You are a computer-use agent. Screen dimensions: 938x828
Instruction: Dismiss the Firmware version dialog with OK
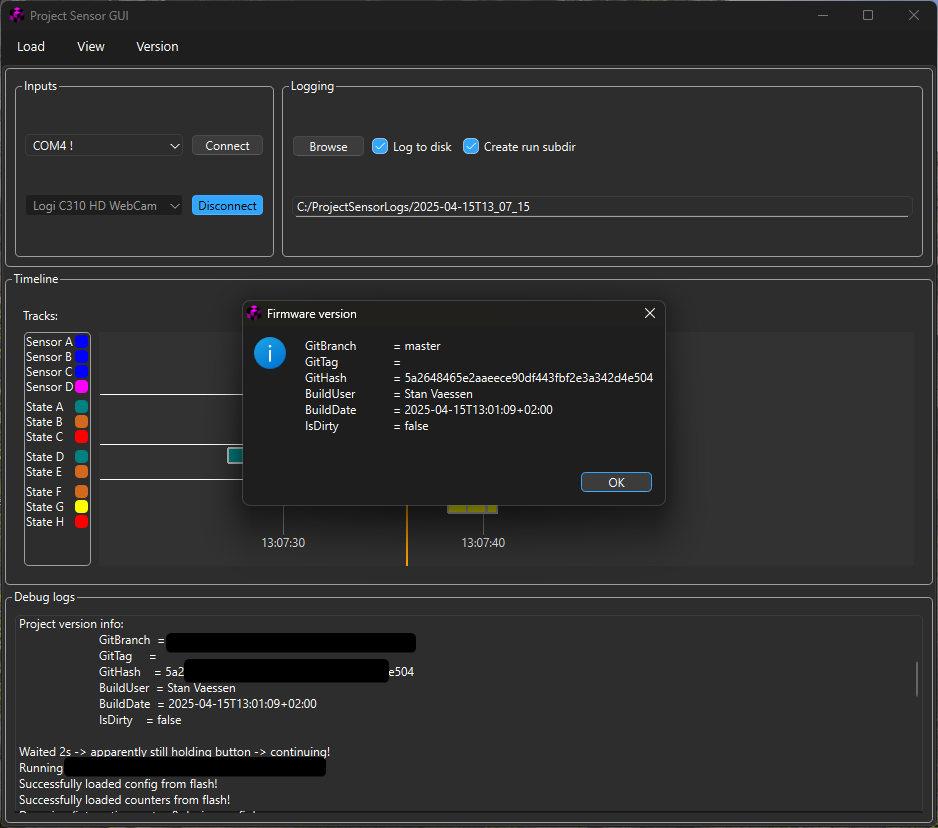[616, 481]
